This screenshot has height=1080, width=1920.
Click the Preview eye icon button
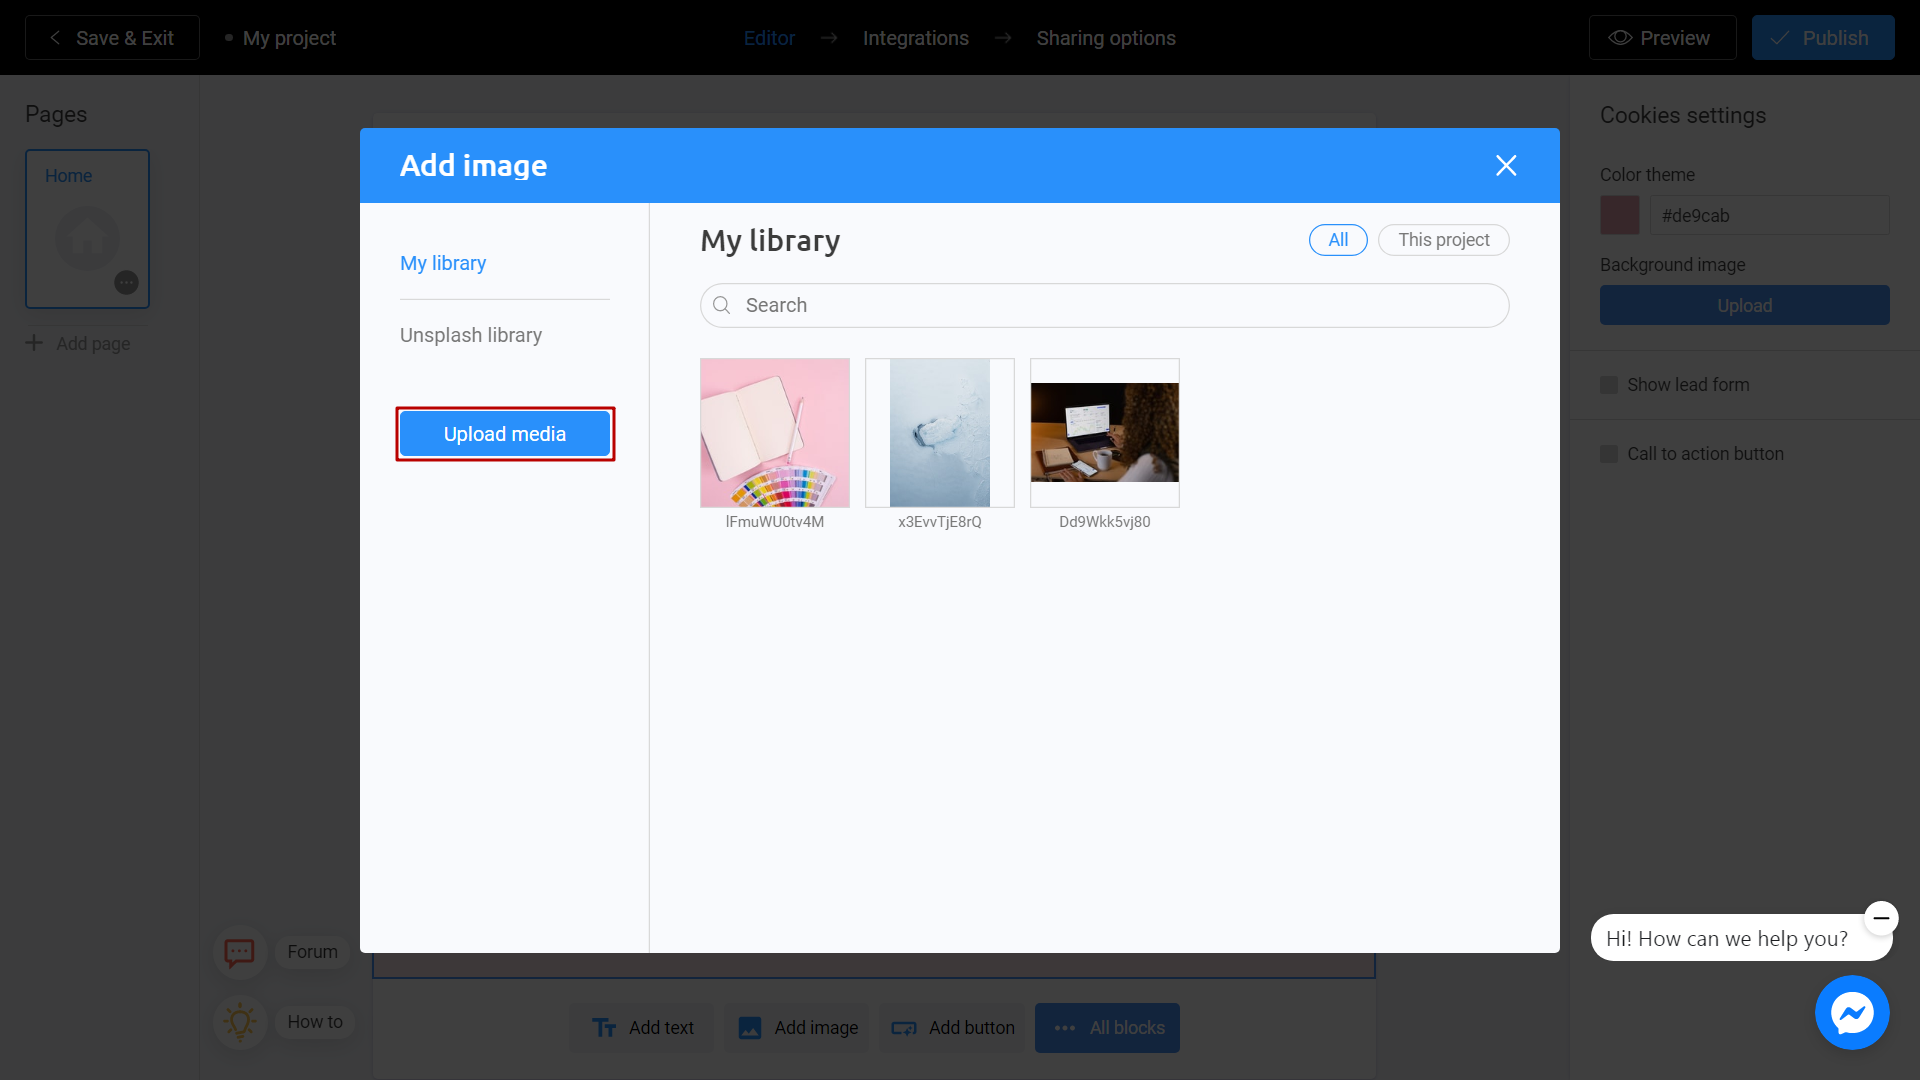pos(1662,38)
